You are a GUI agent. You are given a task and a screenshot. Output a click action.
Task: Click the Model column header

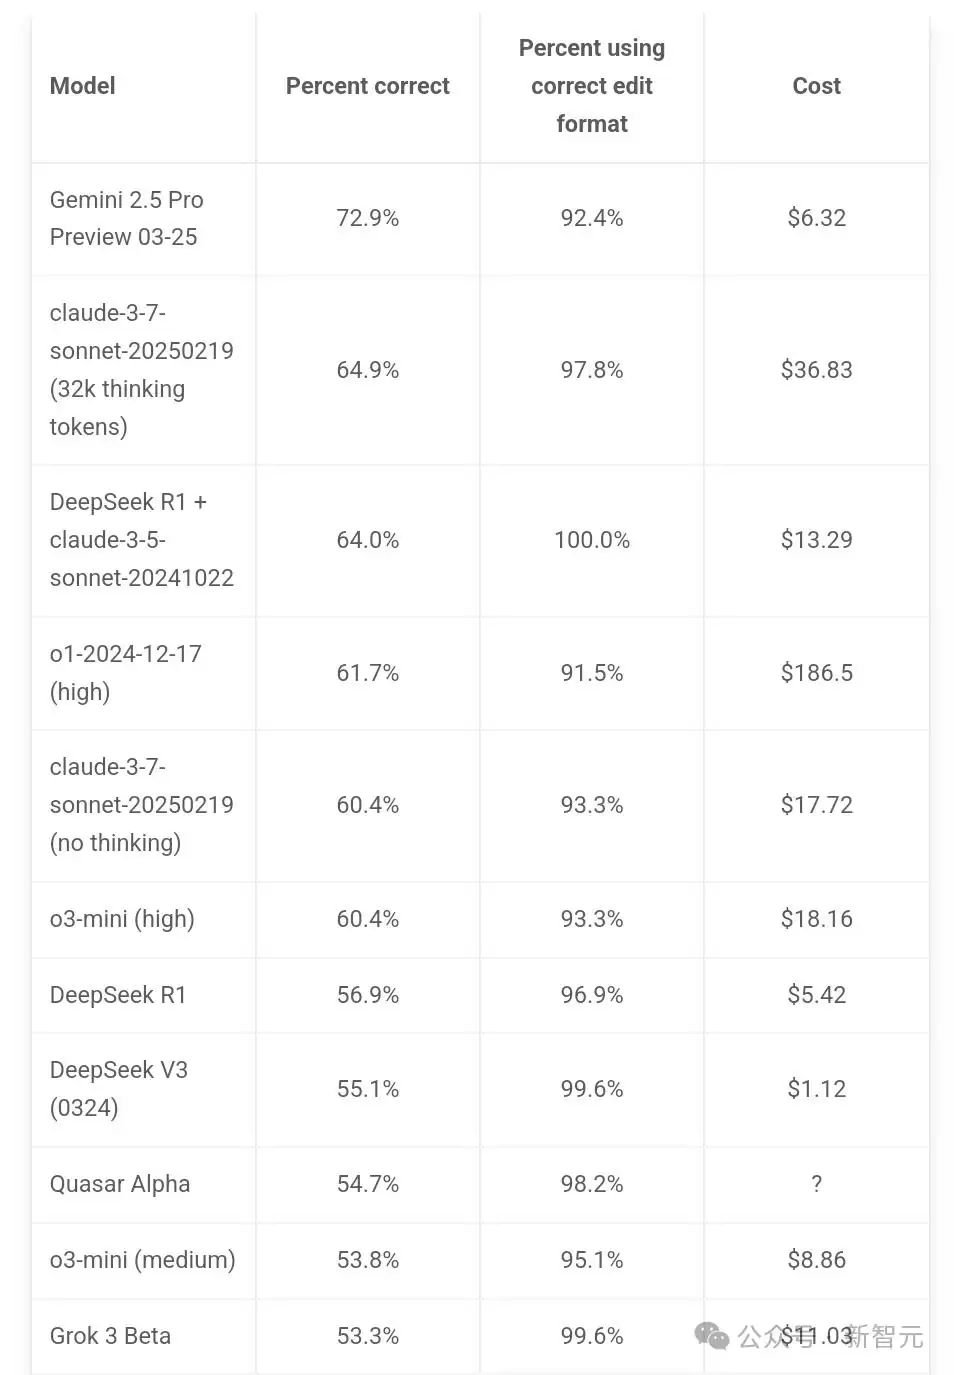click(83, 86)
